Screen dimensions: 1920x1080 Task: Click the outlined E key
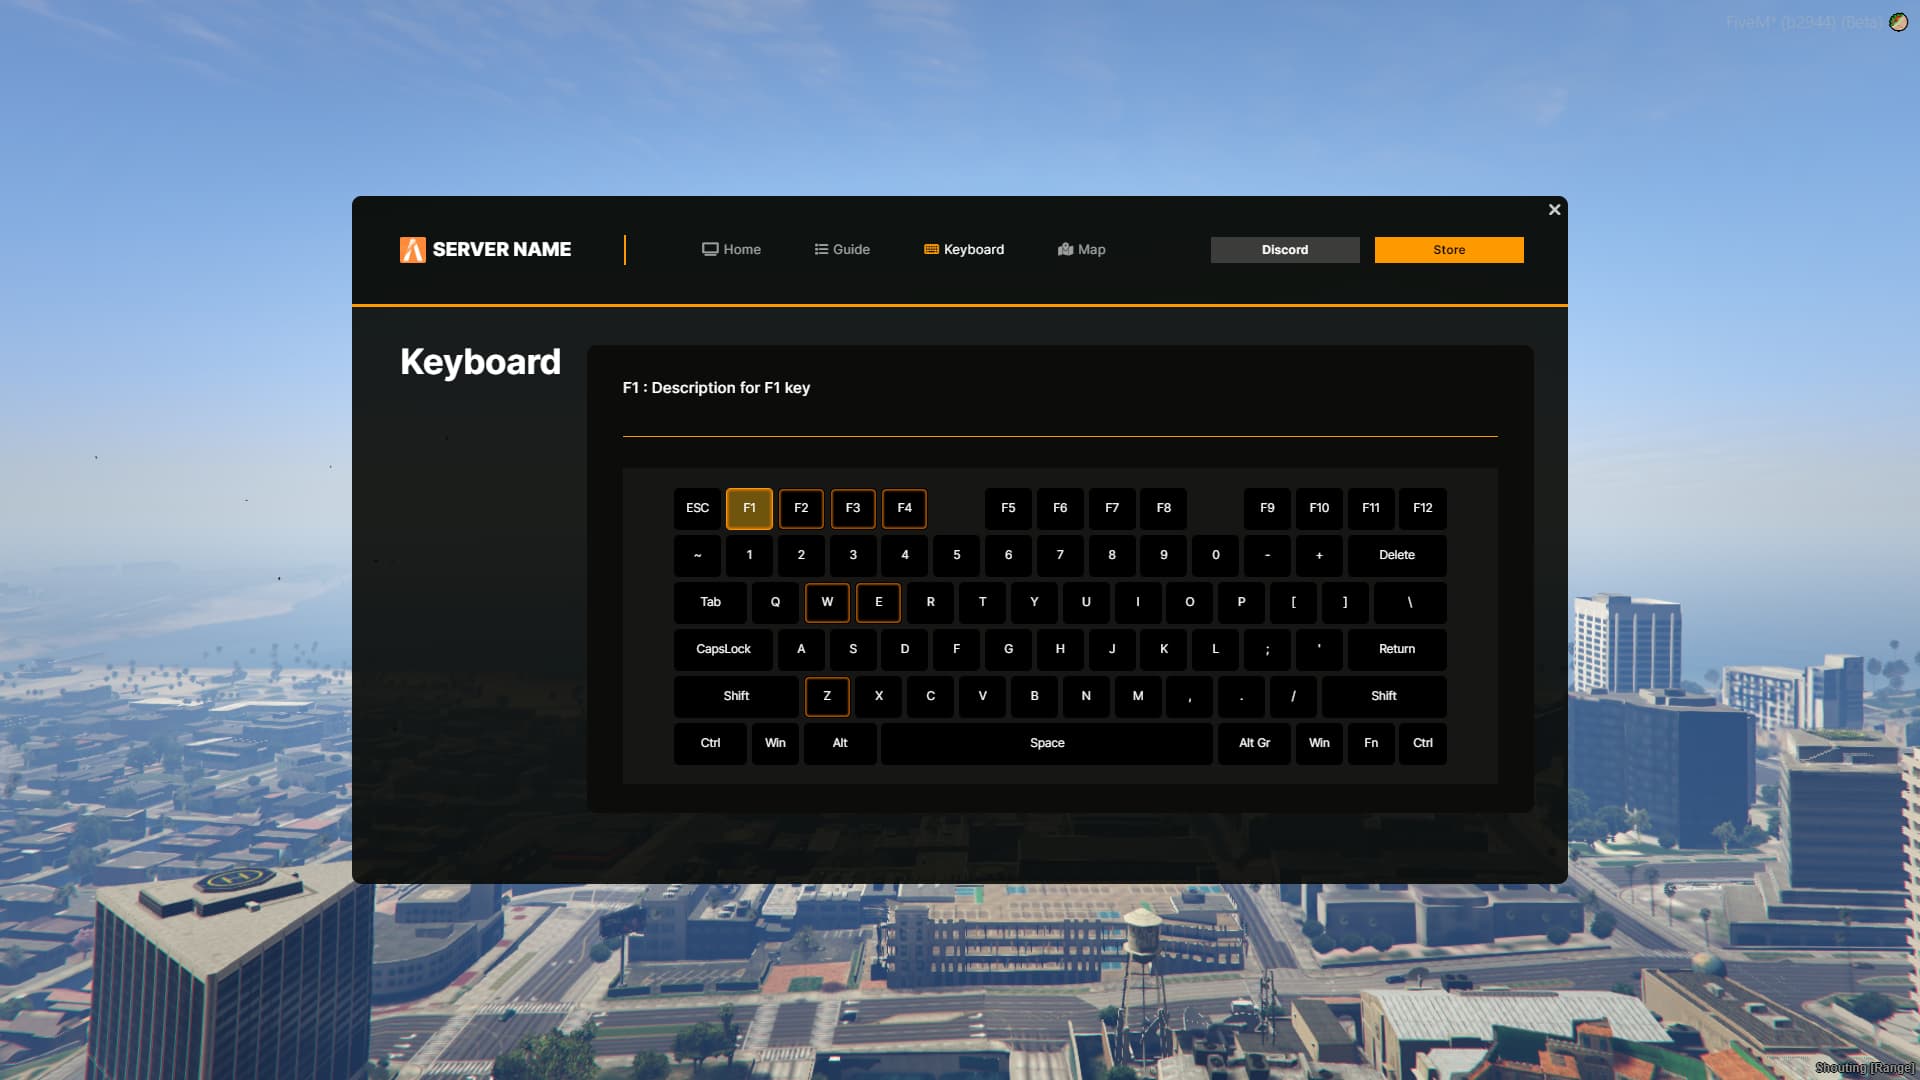pyautogui.click(x=878, y=602)
